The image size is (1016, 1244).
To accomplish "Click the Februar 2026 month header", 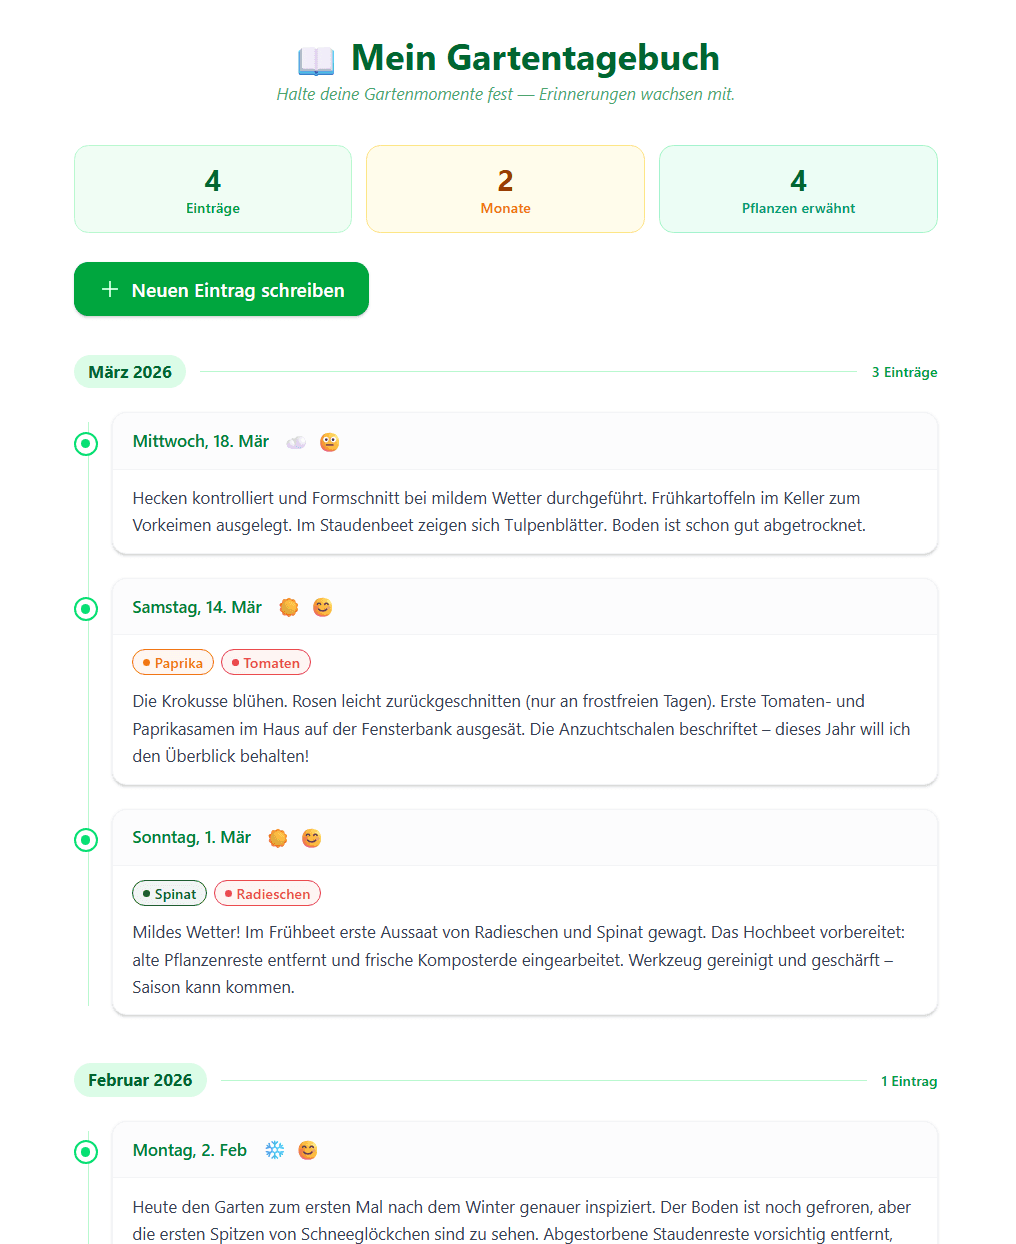I will click(140, 1080).
